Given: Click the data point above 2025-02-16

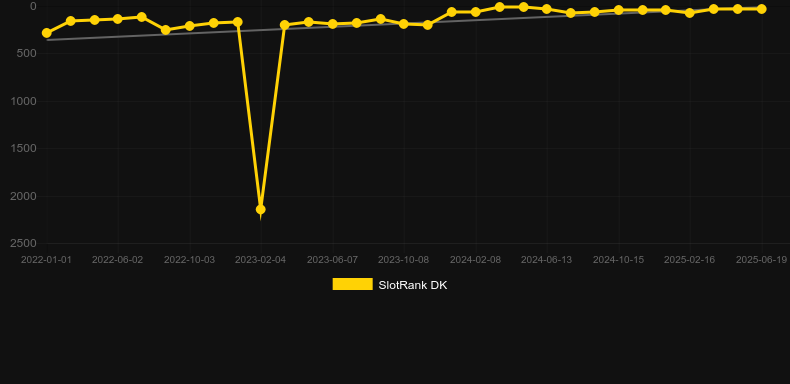Looking at the screenshot, I should pyautogui.click(x=690, y=13).
